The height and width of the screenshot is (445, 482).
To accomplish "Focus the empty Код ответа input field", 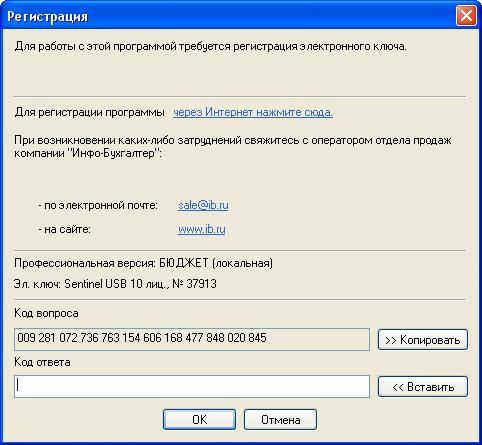I will coord(192,386).
